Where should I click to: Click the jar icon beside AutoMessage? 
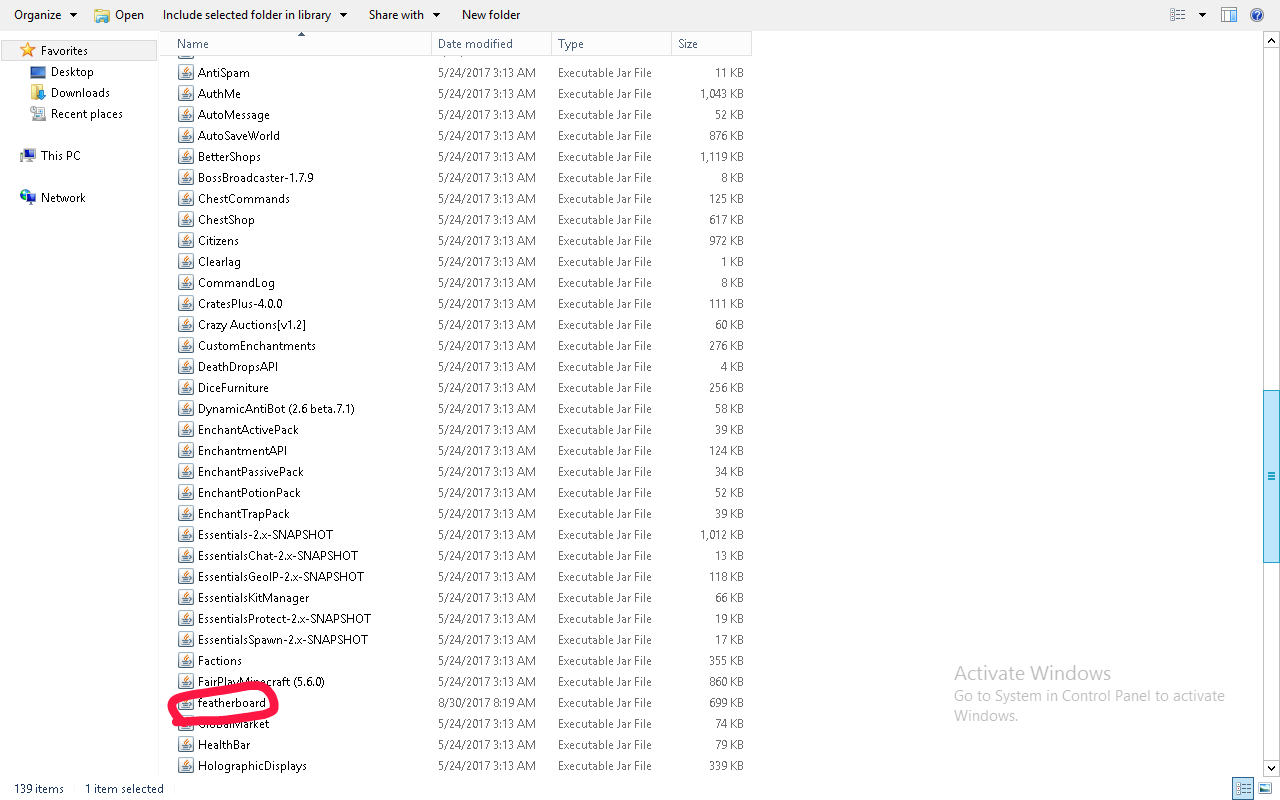point(185,115)
